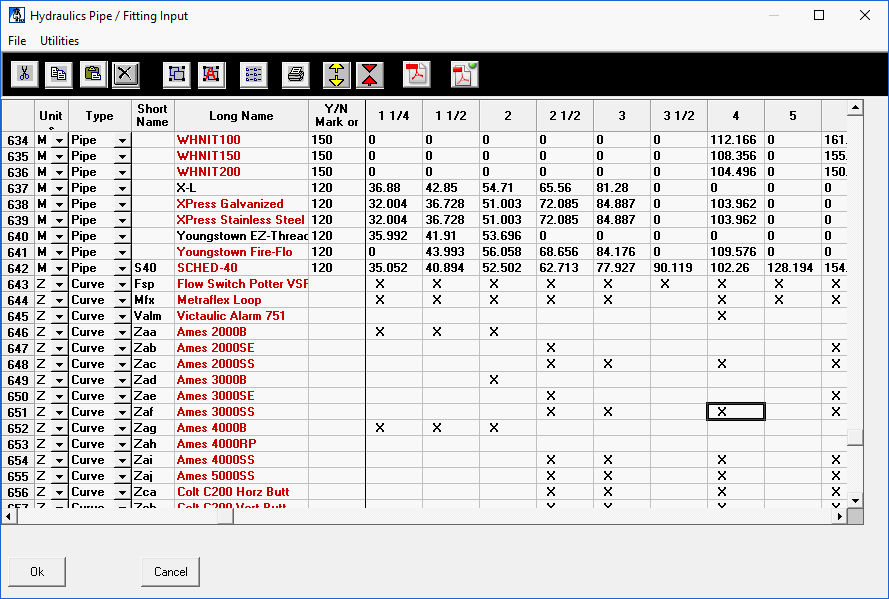The image size is (889, 599).
Task: Toggle Flow Switch Potter X under 3 1/2
Action: [x=679, y=284]
